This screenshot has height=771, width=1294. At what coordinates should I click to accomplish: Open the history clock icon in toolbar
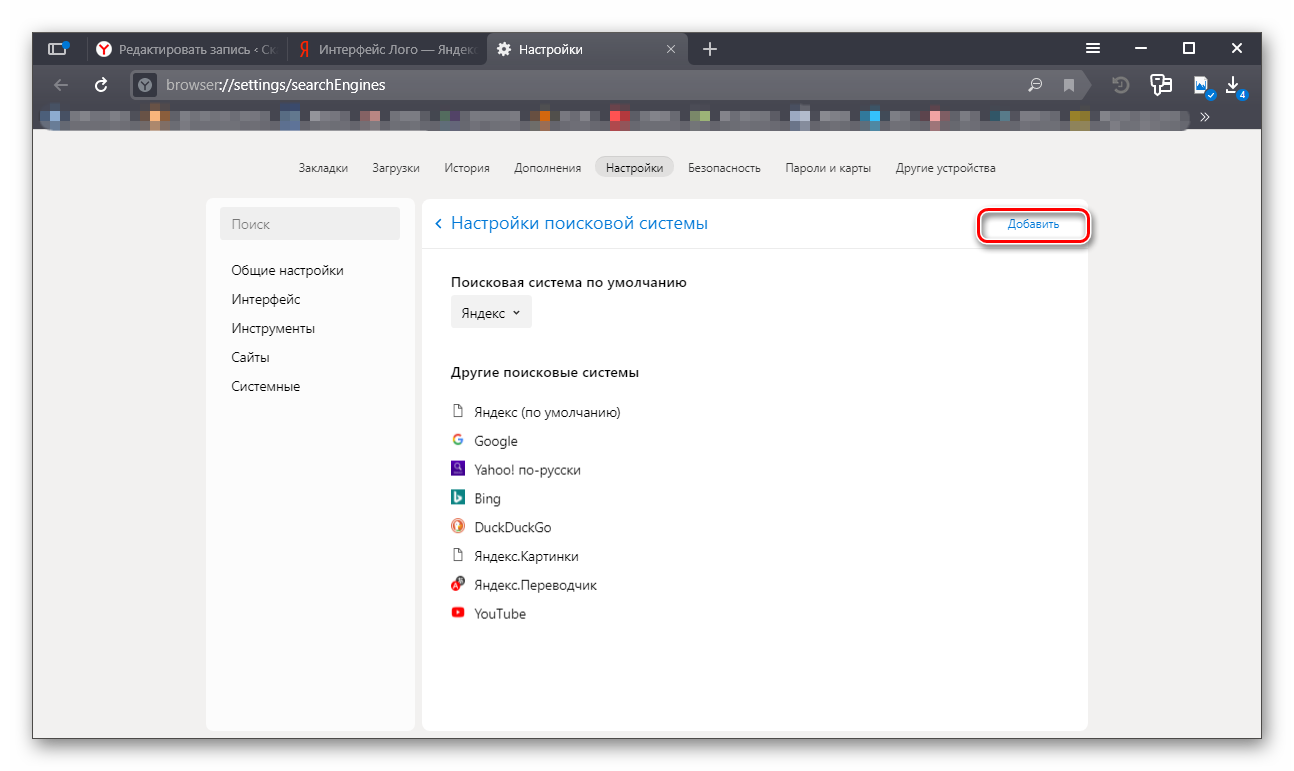[x=1121, y=85]
